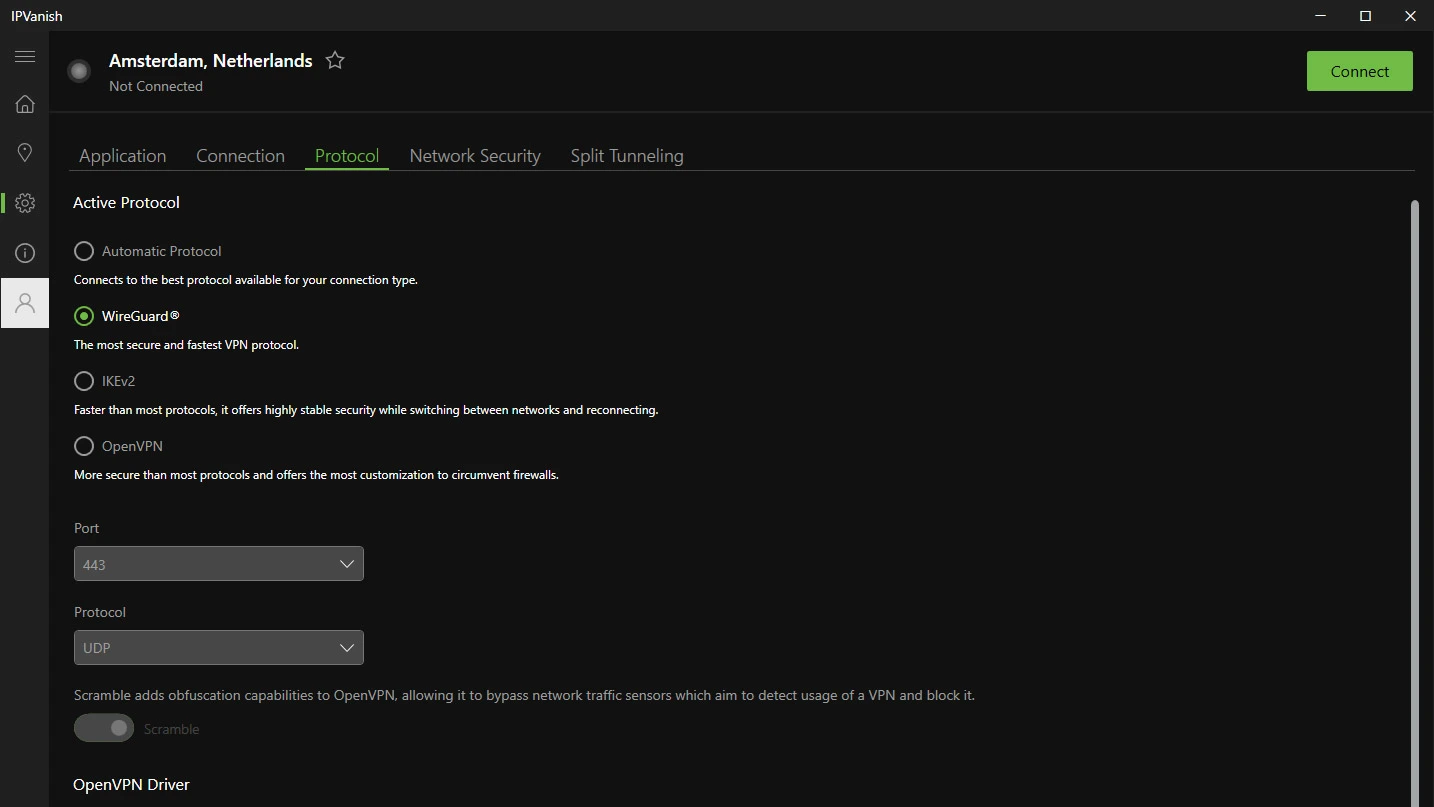Image resolution: width=1434 pixels, height=807 pixels.
Task: Open the hamburger menu in the sidebar
Action: (25, 56)
